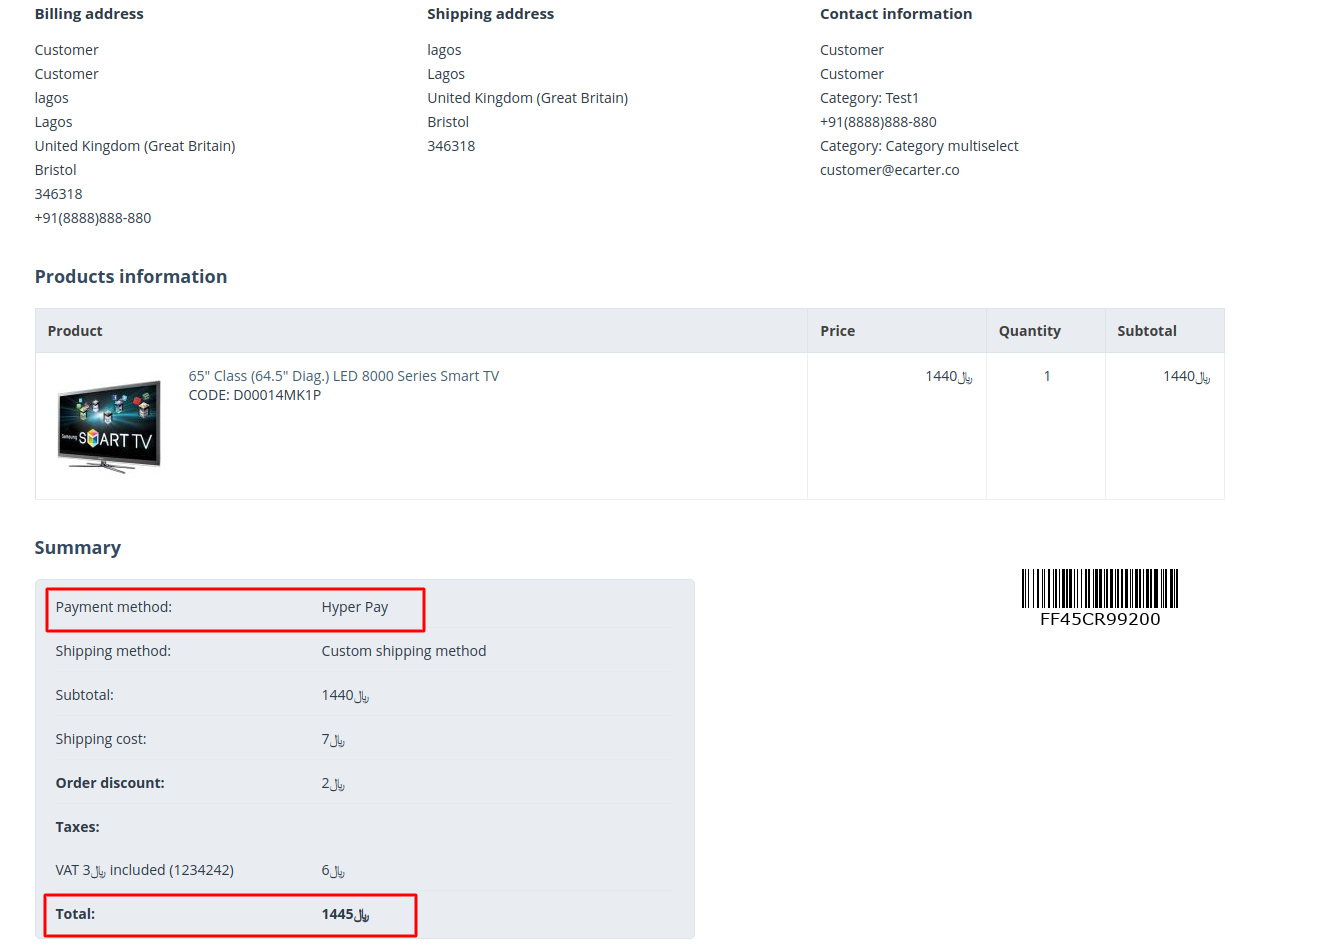Image resolution: width=1324 pixels, height=947 pixels.
Task: Click barcode number FF45CR99200
Action: coord(1099,619)
